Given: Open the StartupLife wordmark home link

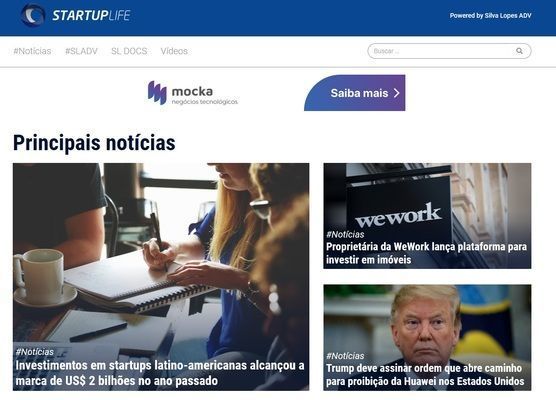Looking at the screenshot, I should click(91, 15).
